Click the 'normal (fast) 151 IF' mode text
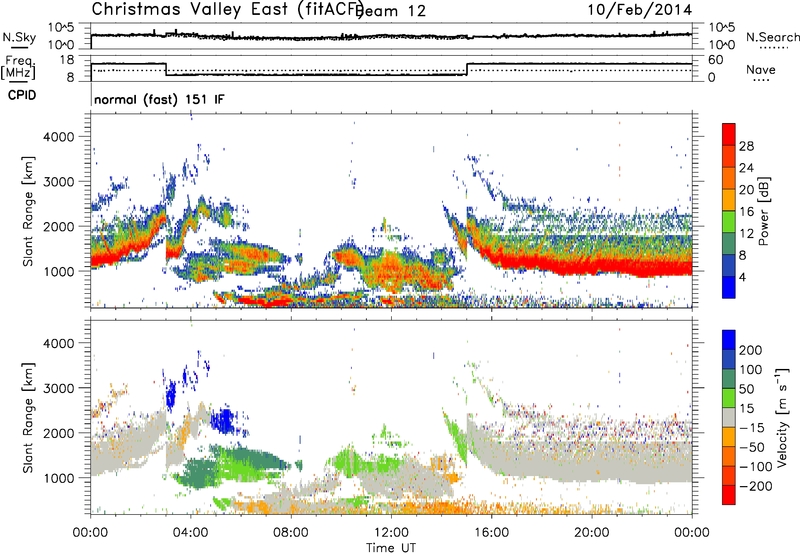The image size is (800, 554). 159,99
